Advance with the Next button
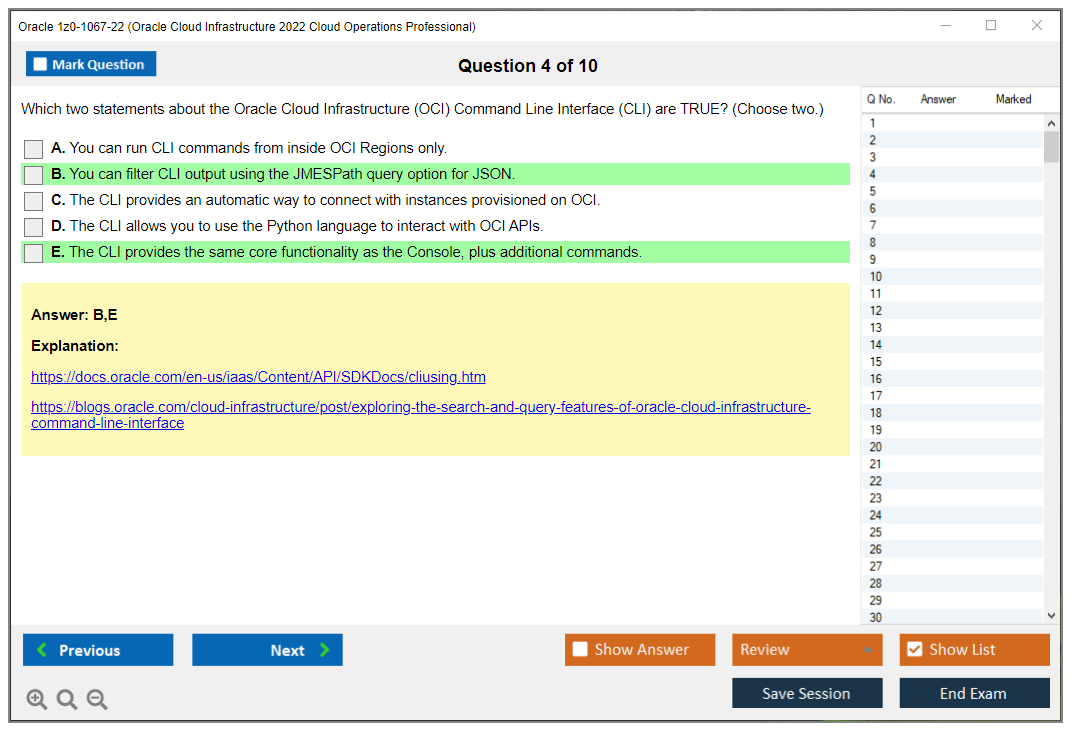This screenshot has width=1075, height=735. pyautogui.click(x=267, y=650)
